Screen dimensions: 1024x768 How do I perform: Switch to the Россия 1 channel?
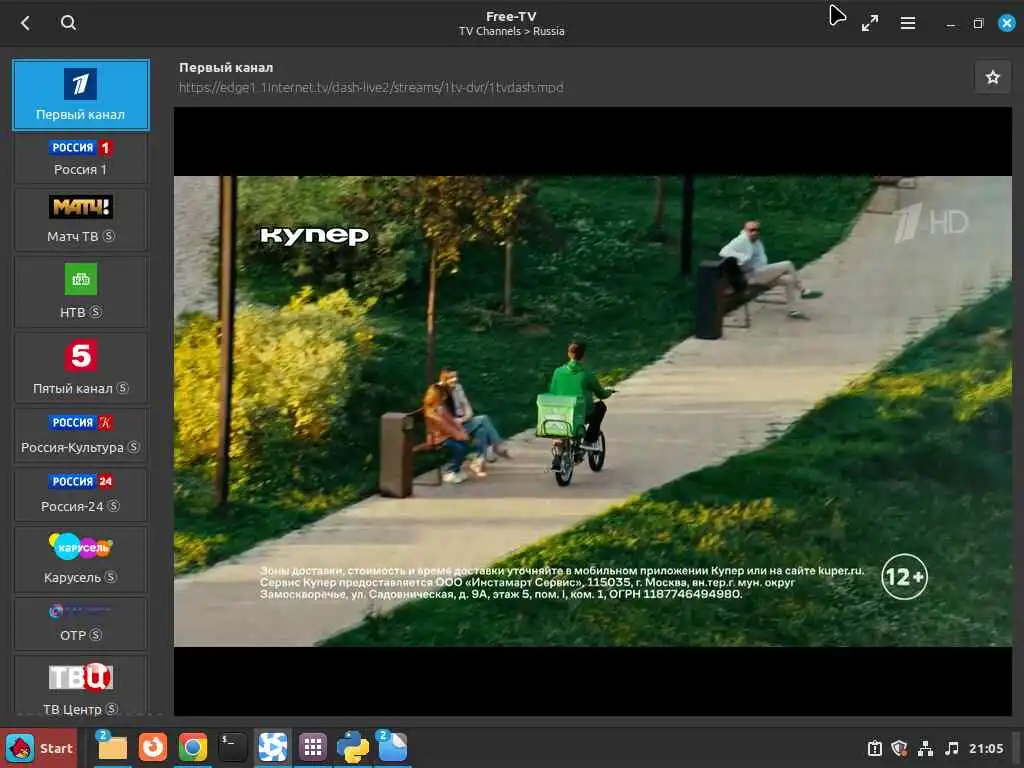(81, 158)
